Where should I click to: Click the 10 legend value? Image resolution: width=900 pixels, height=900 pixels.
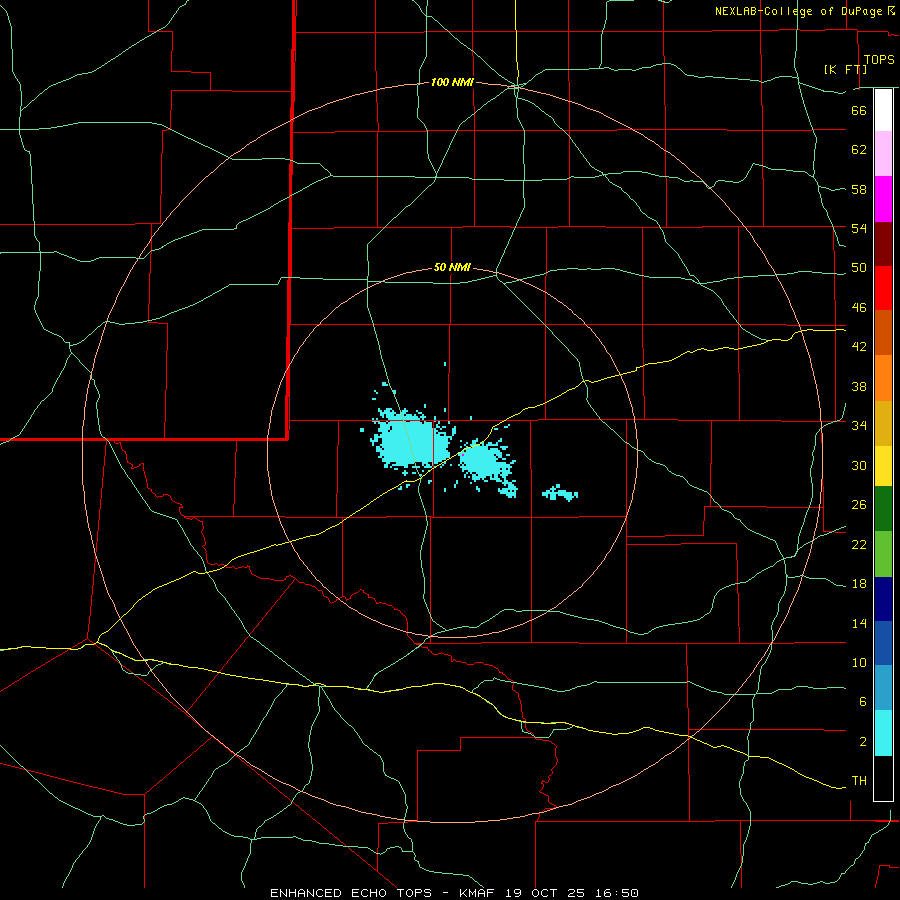pos(859,662)
